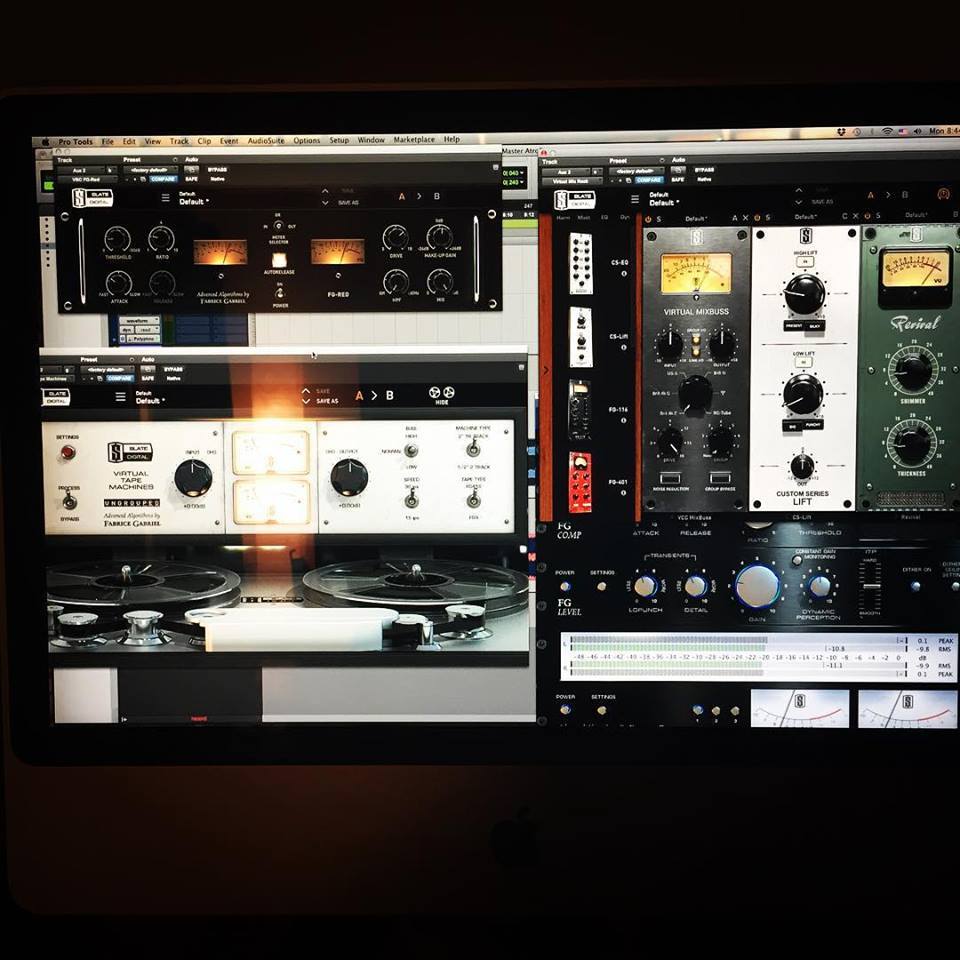The width and height of the screenshot is (960, 960).
Task: Expand the rack browser side arrow
Action: tap(546, 370)
